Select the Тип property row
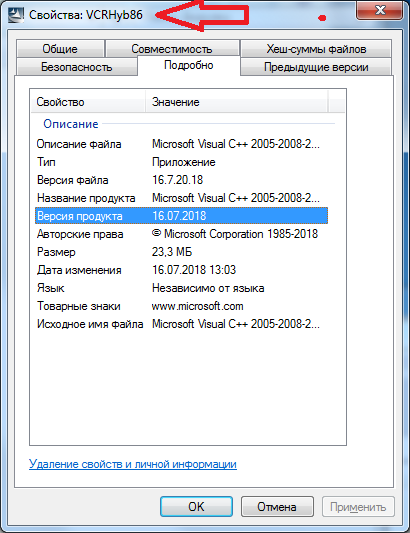This screenshot has height=533, width=410. (x=182, y=162)
